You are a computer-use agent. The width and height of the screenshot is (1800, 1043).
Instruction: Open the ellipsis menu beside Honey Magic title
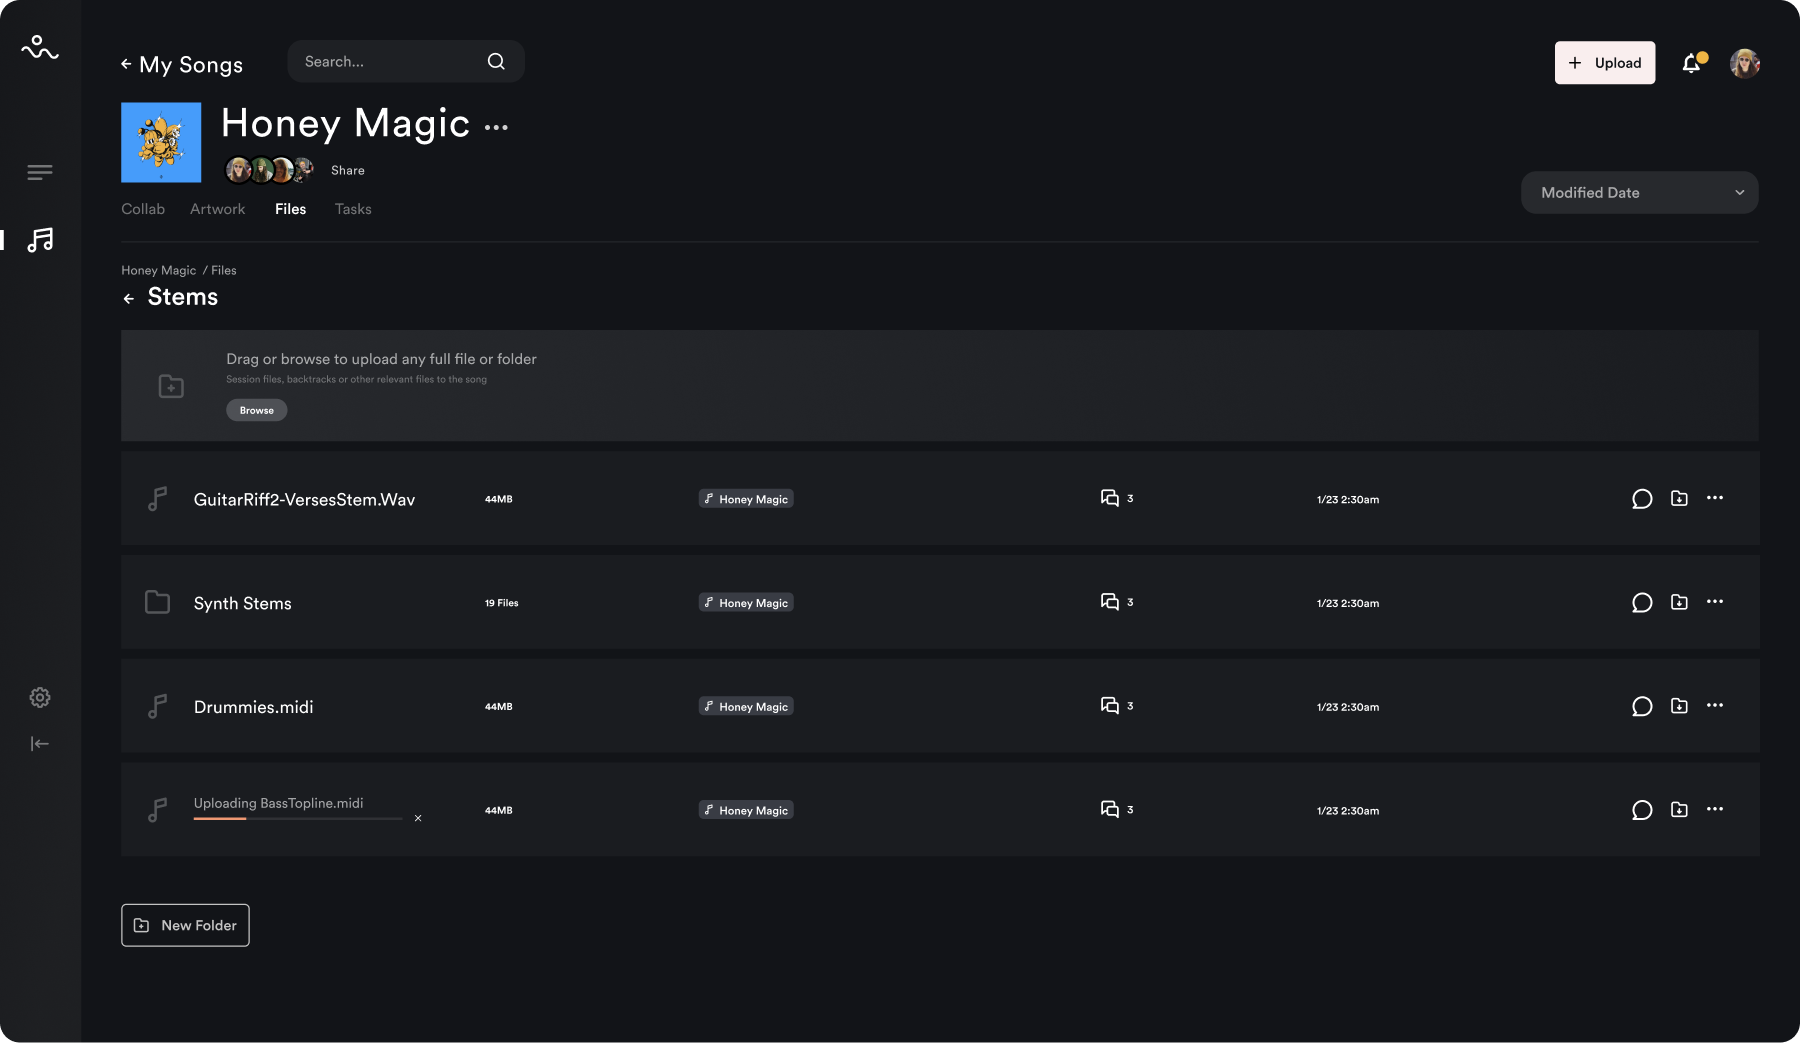[x=495, y=127]
